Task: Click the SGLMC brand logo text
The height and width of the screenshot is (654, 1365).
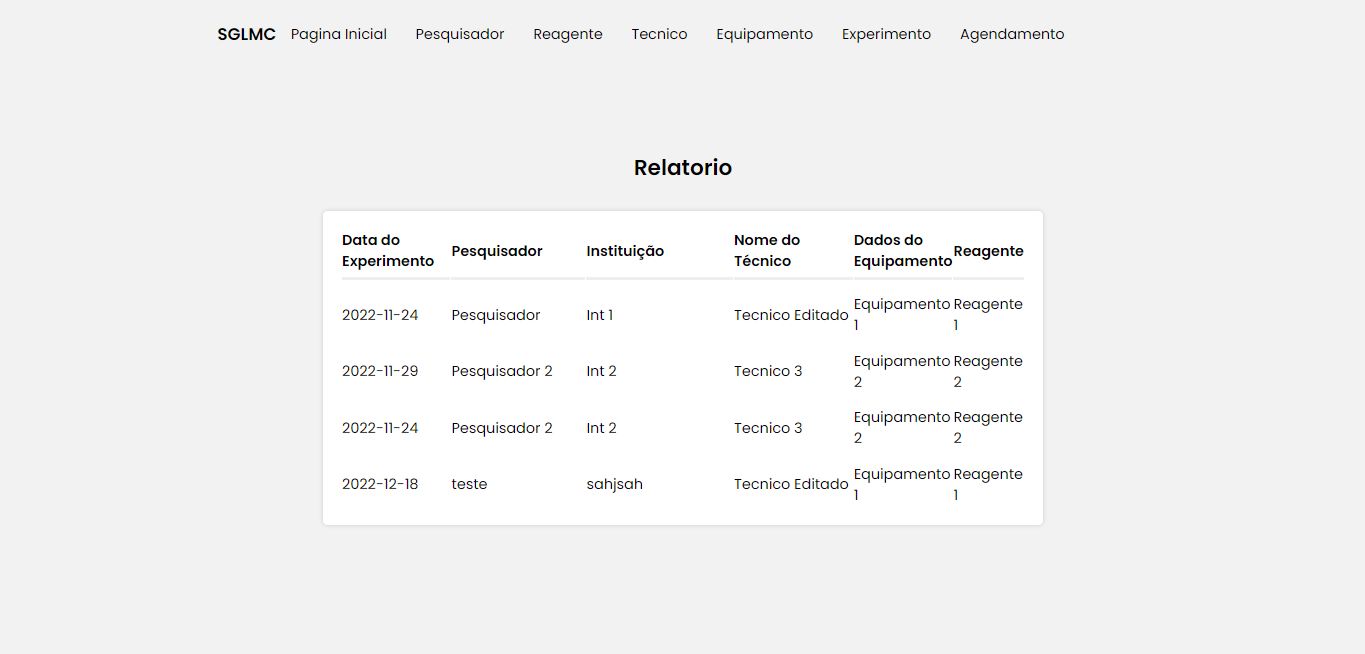Action: (246, 33)
